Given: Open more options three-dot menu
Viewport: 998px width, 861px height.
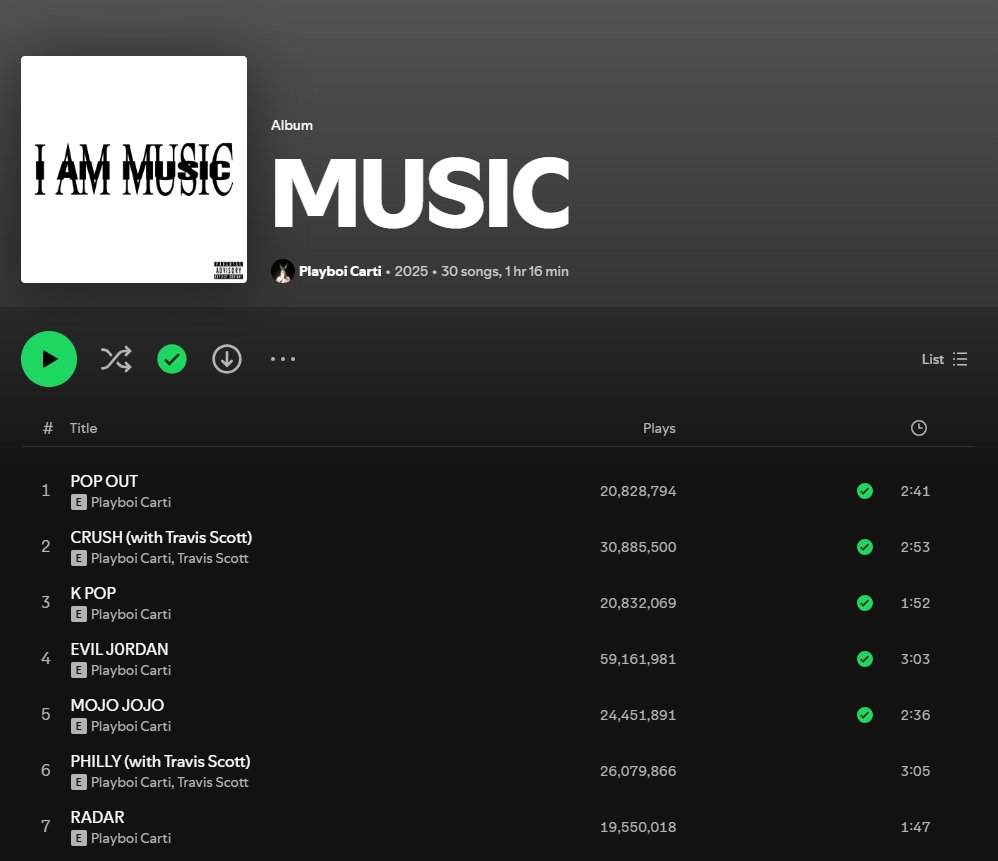Looking at the screenshot, I should pyautogui.click(x=283, y=359).
